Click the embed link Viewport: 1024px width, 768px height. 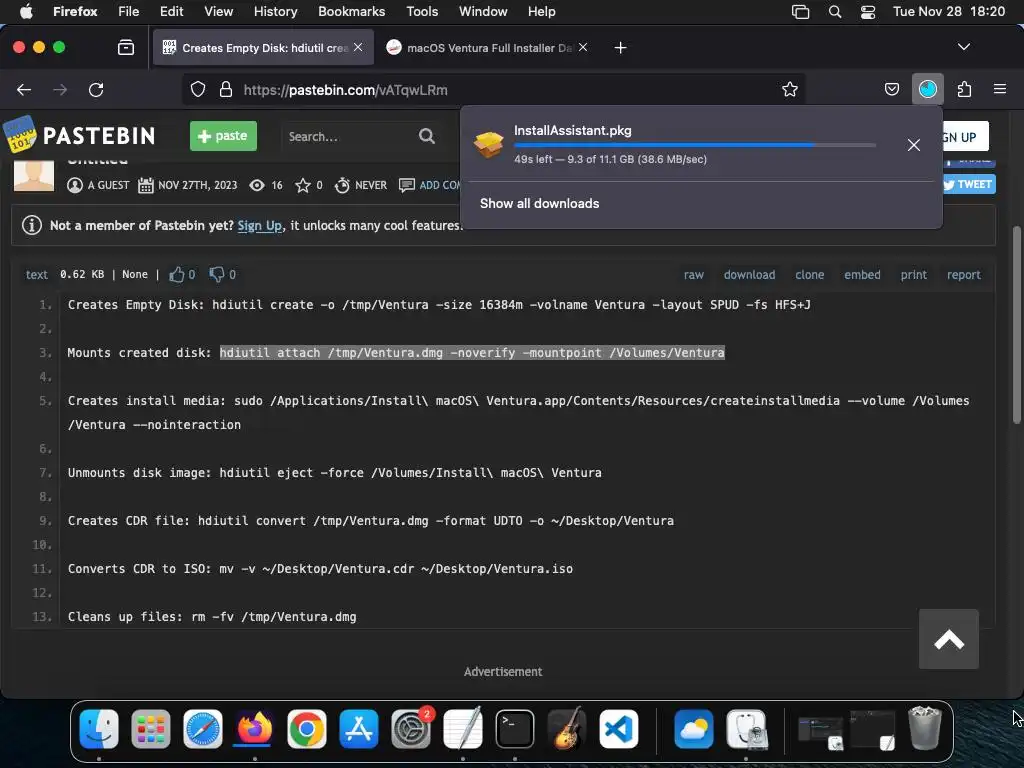coord(862,275)
